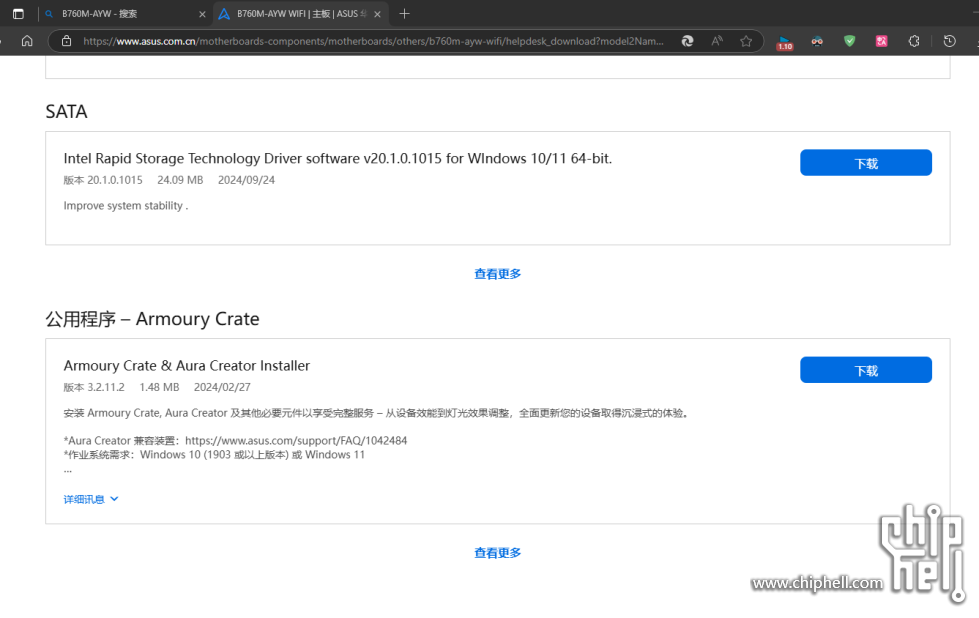Screen dimensions: 979x618
Task: Open the pink translator extension icon
Action: 882,41
